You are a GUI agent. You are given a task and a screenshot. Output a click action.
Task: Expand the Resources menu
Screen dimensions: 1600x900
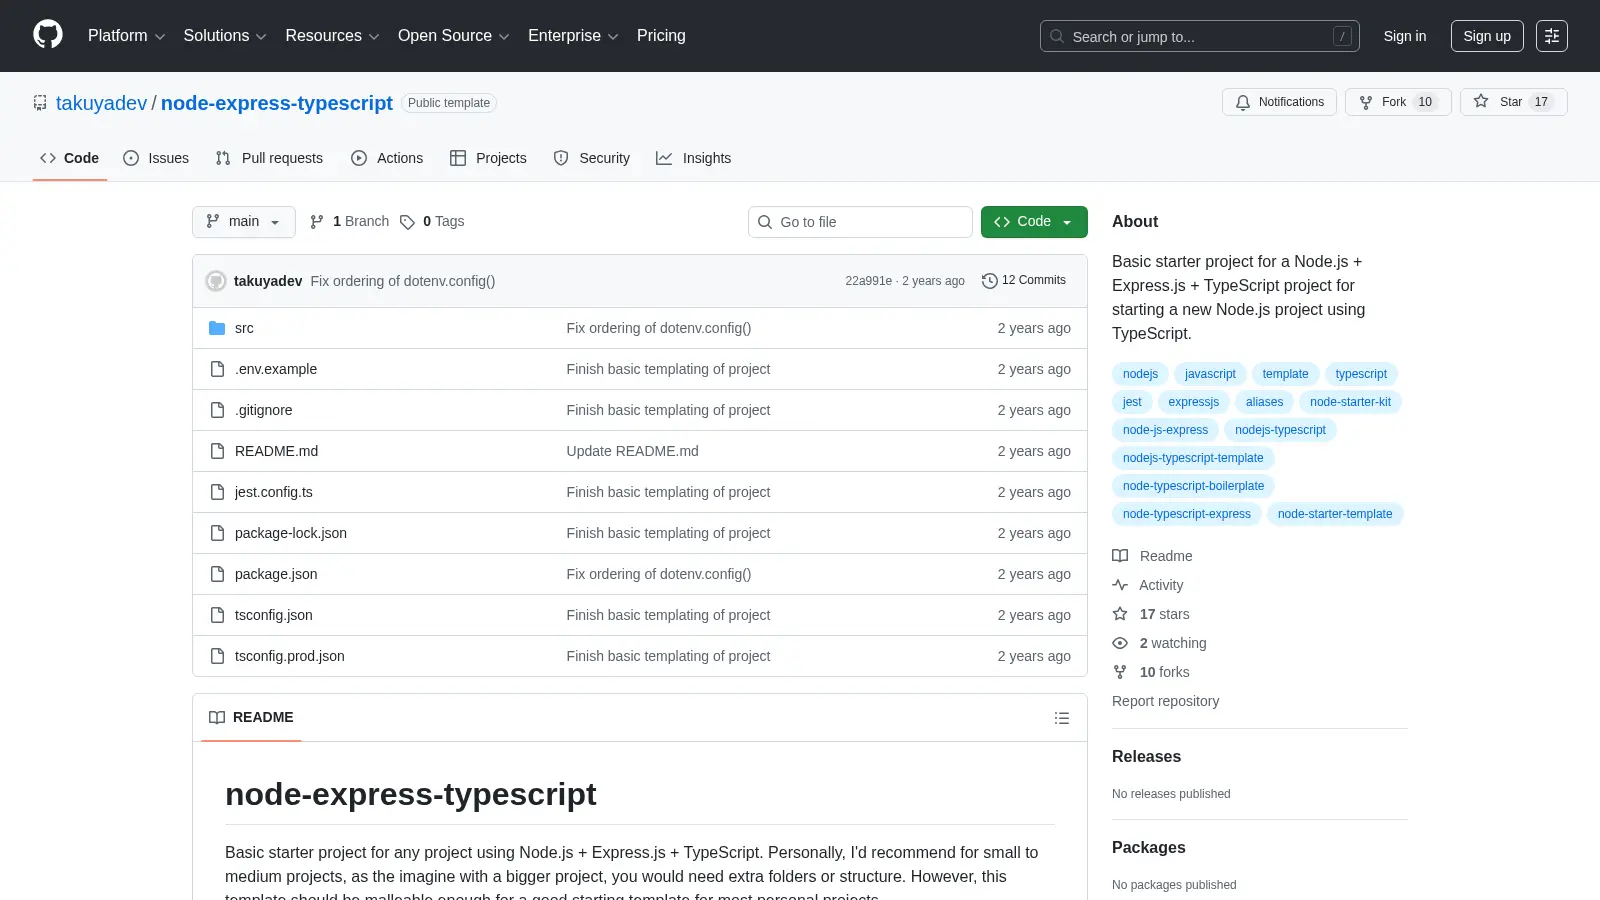(332, 36)
